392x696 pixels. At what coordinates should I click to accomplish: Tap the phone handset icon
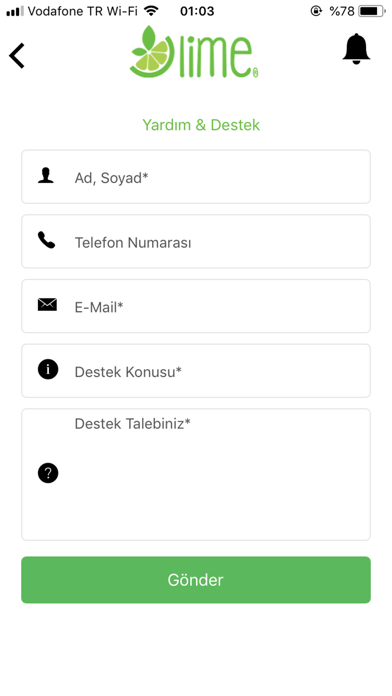tap(46, 240)
